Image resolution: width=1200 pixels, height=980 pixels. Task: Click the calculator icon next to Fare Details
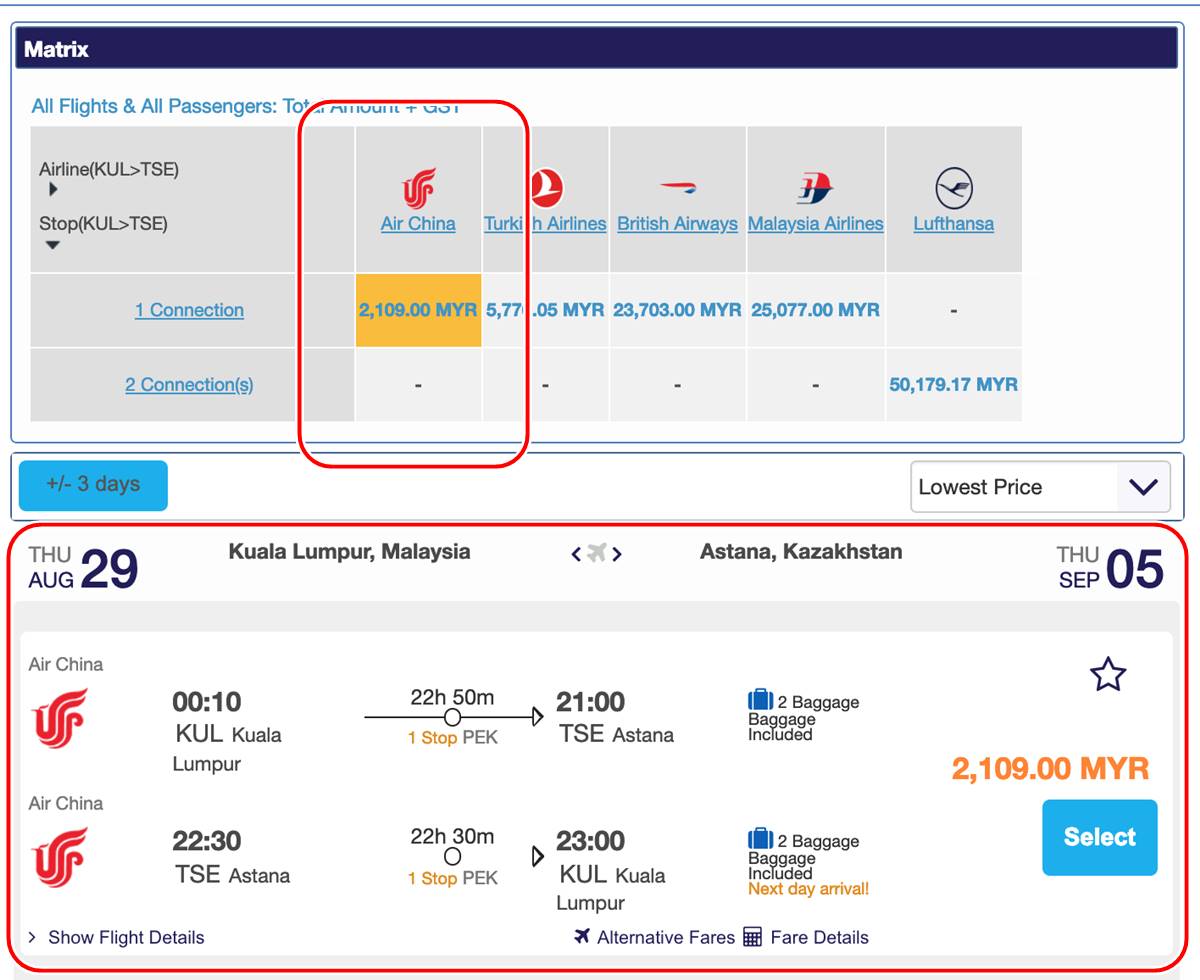point(753,937)
